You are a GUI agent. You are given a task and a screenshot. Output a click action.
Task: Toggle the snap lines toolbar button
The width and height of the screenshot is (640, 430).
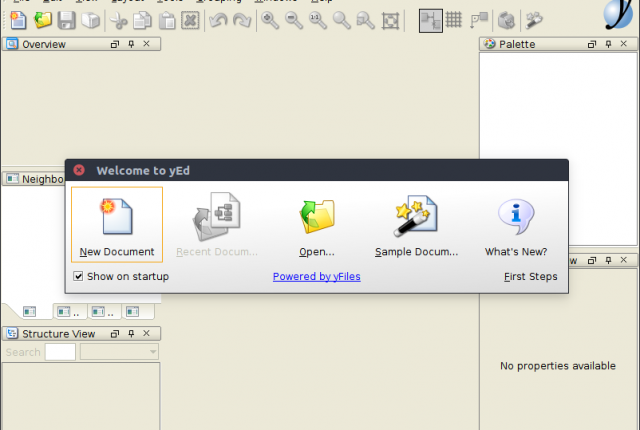click(479, 20)
